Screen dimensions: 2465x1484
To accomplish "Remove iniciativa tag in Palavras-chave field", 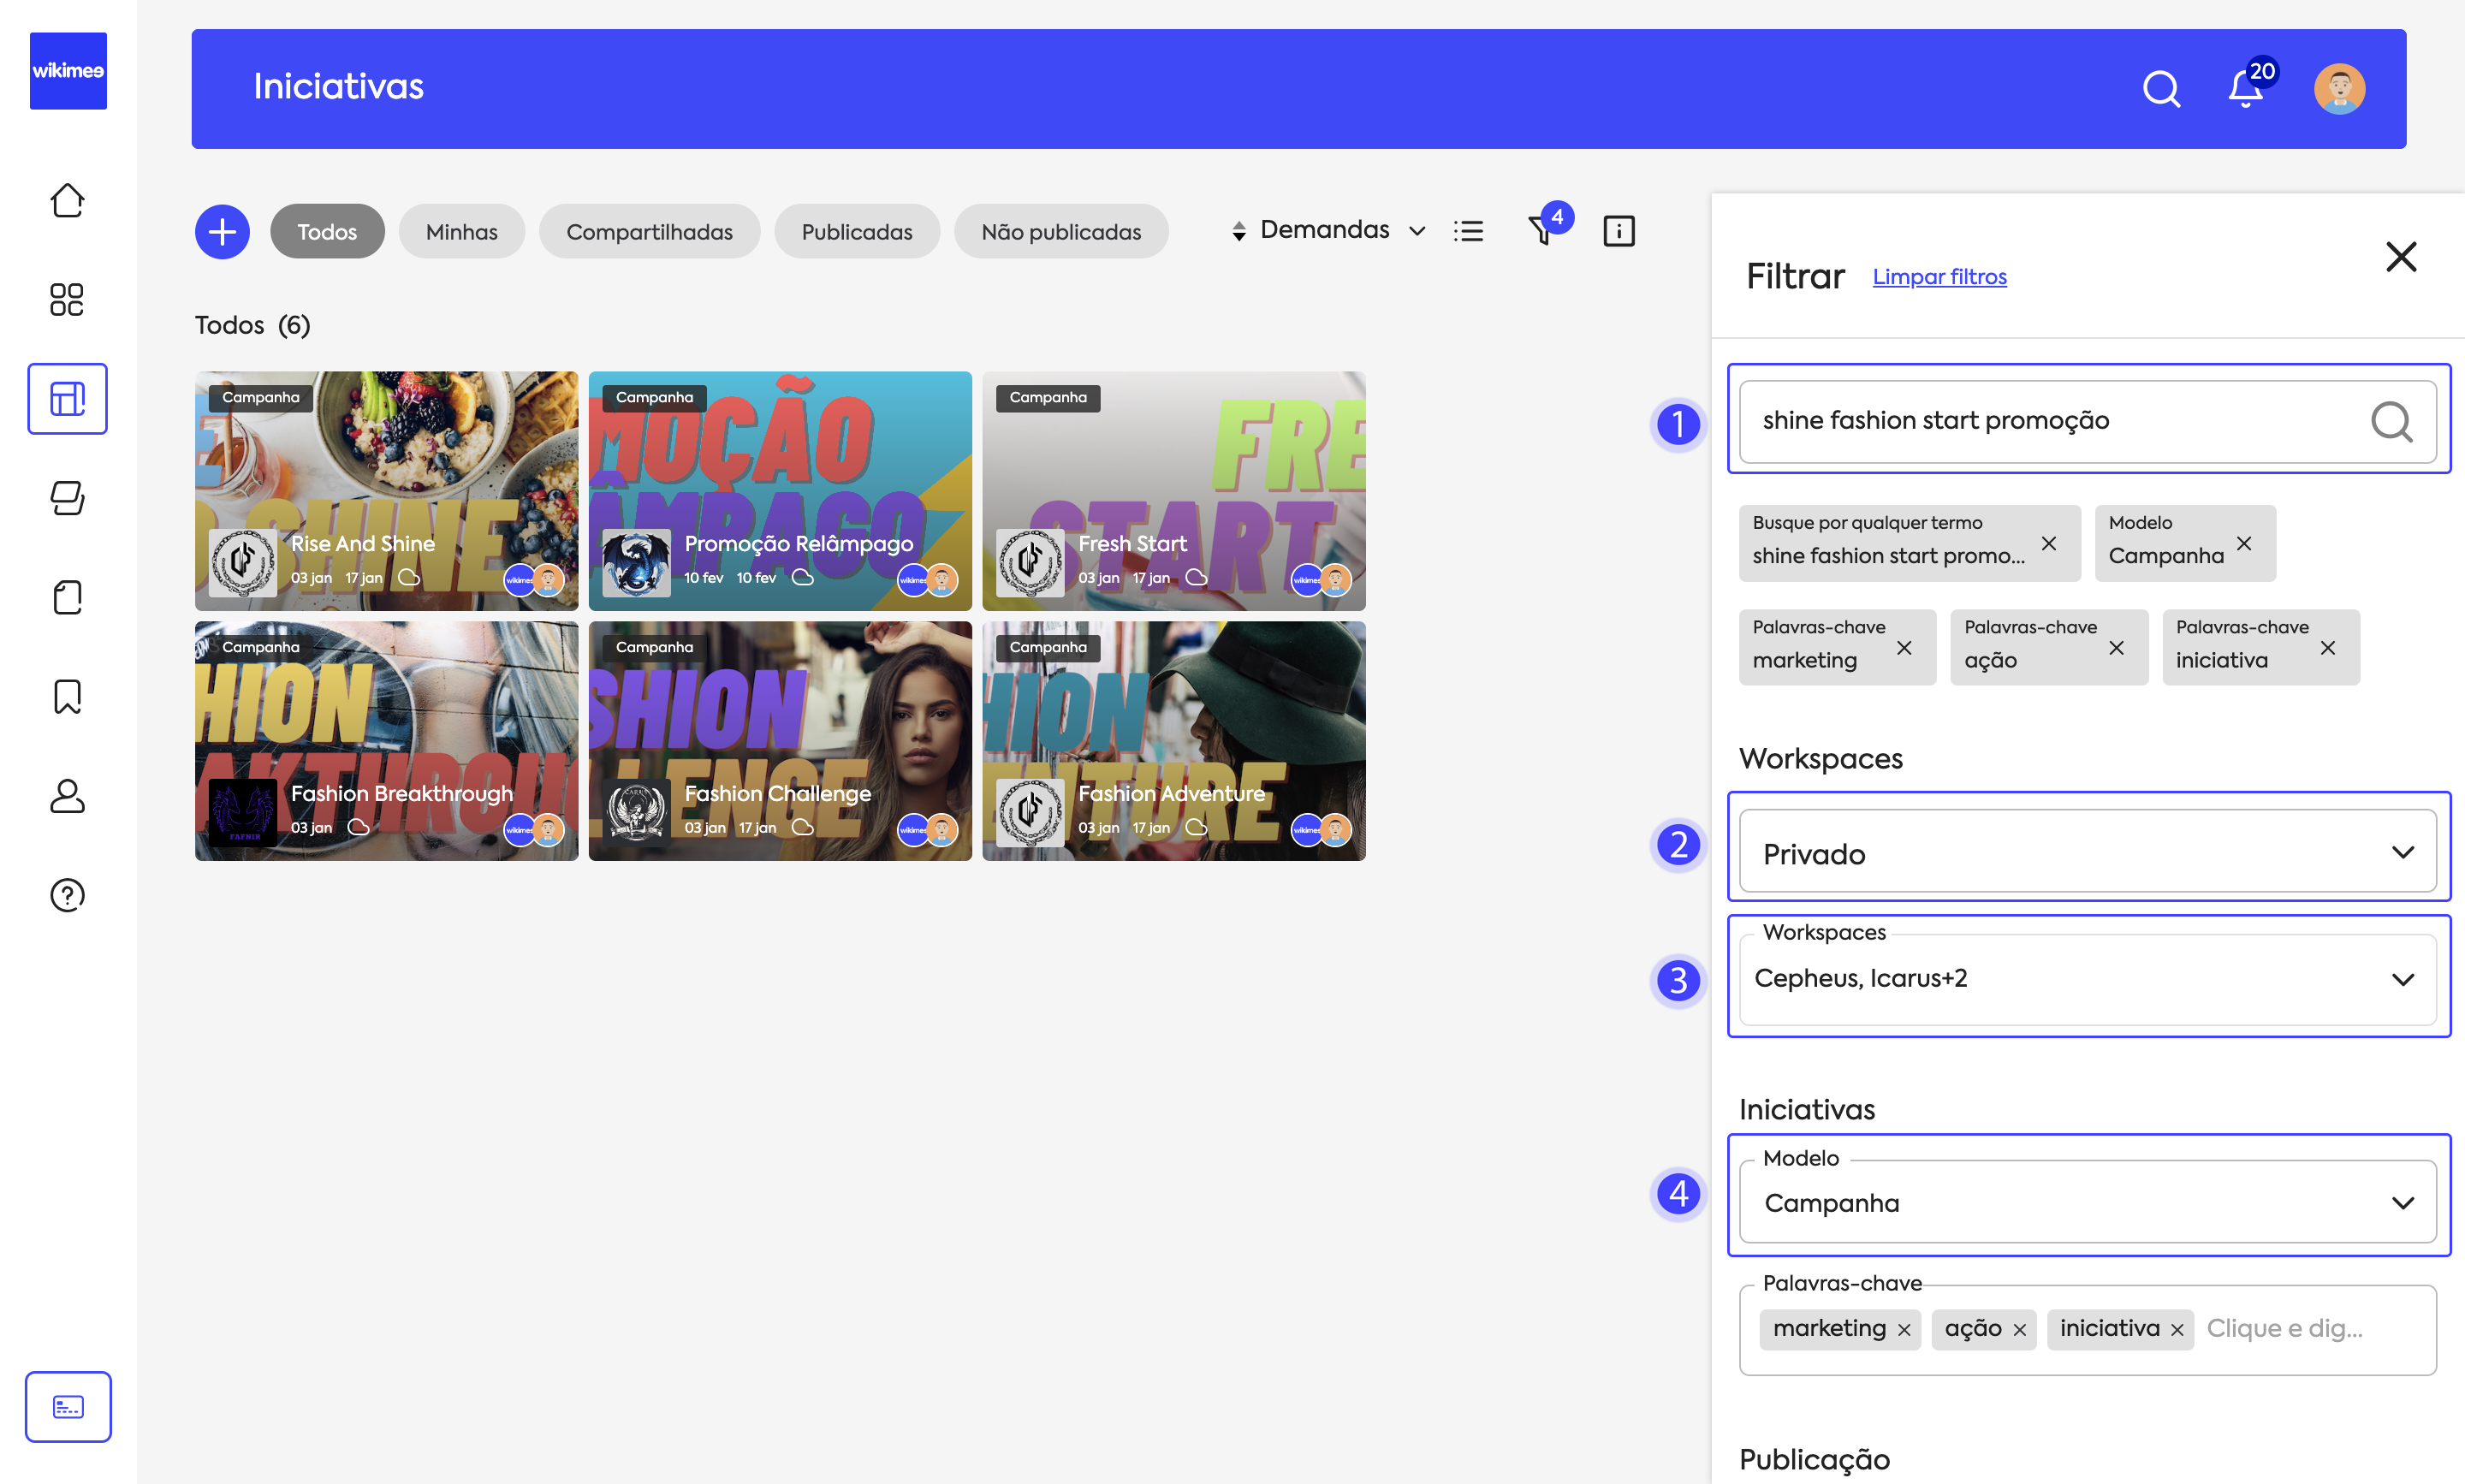I will [2177, 1330].
